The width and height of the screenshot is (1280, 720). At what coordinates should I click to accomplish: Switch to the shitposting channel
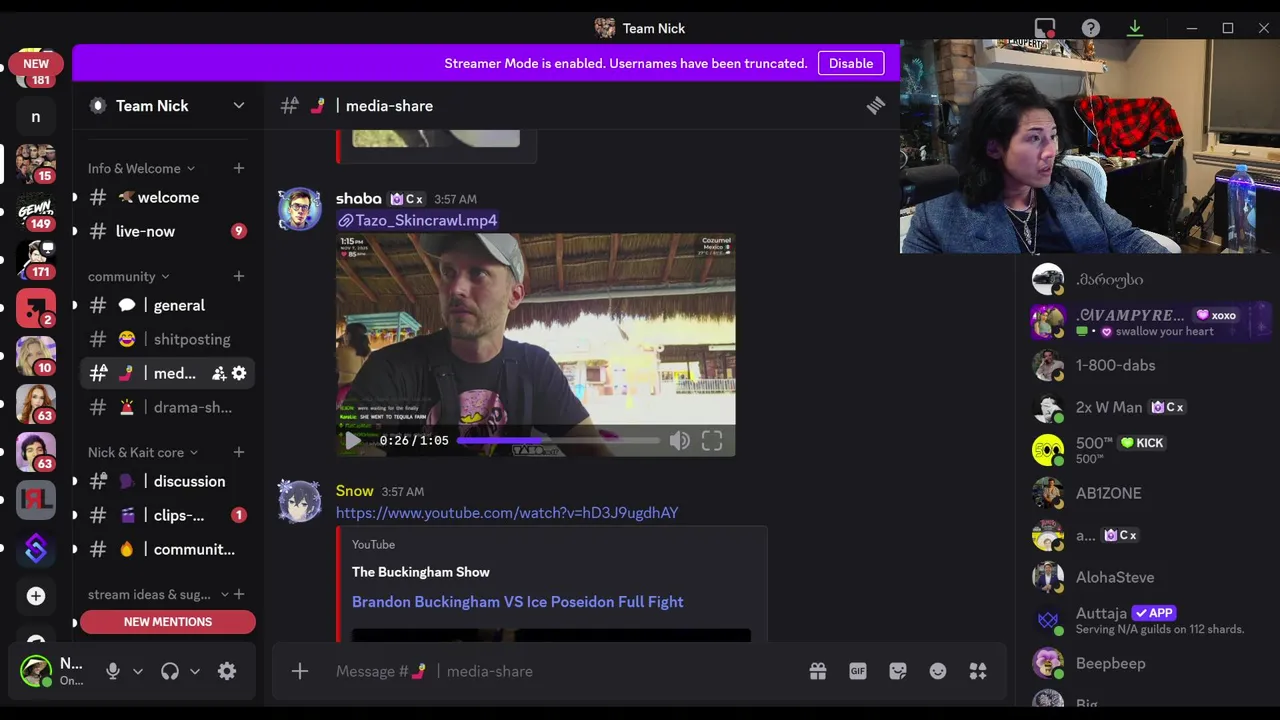click(x=168, y=339)
